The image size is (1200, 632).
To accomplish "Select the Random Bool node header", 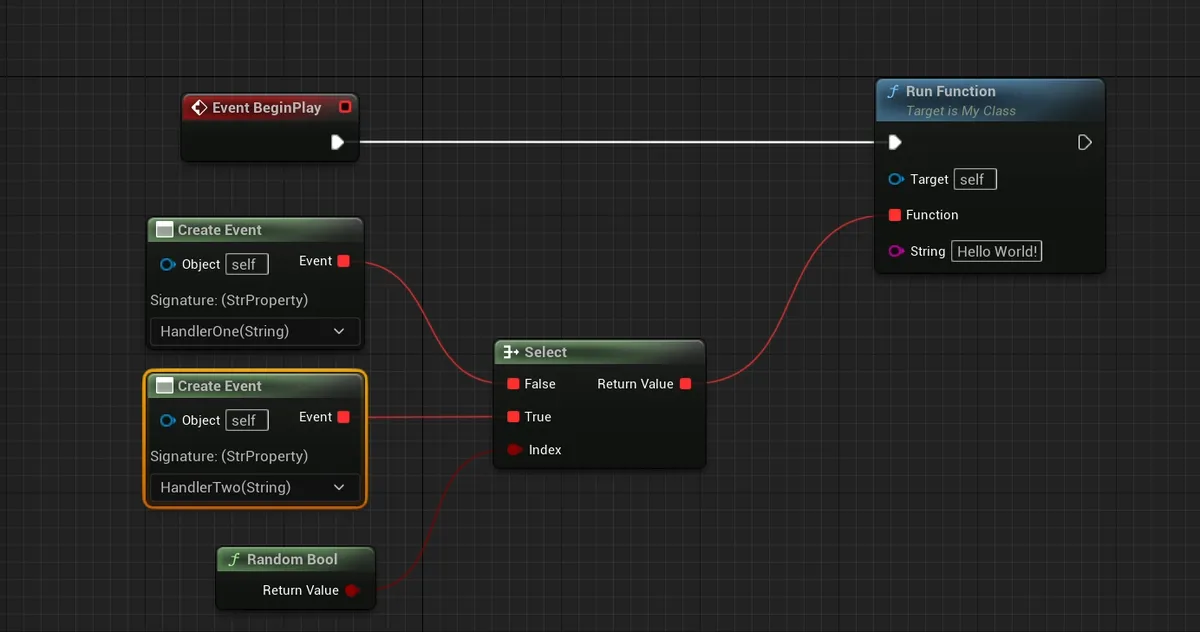I will coord(292,559).
